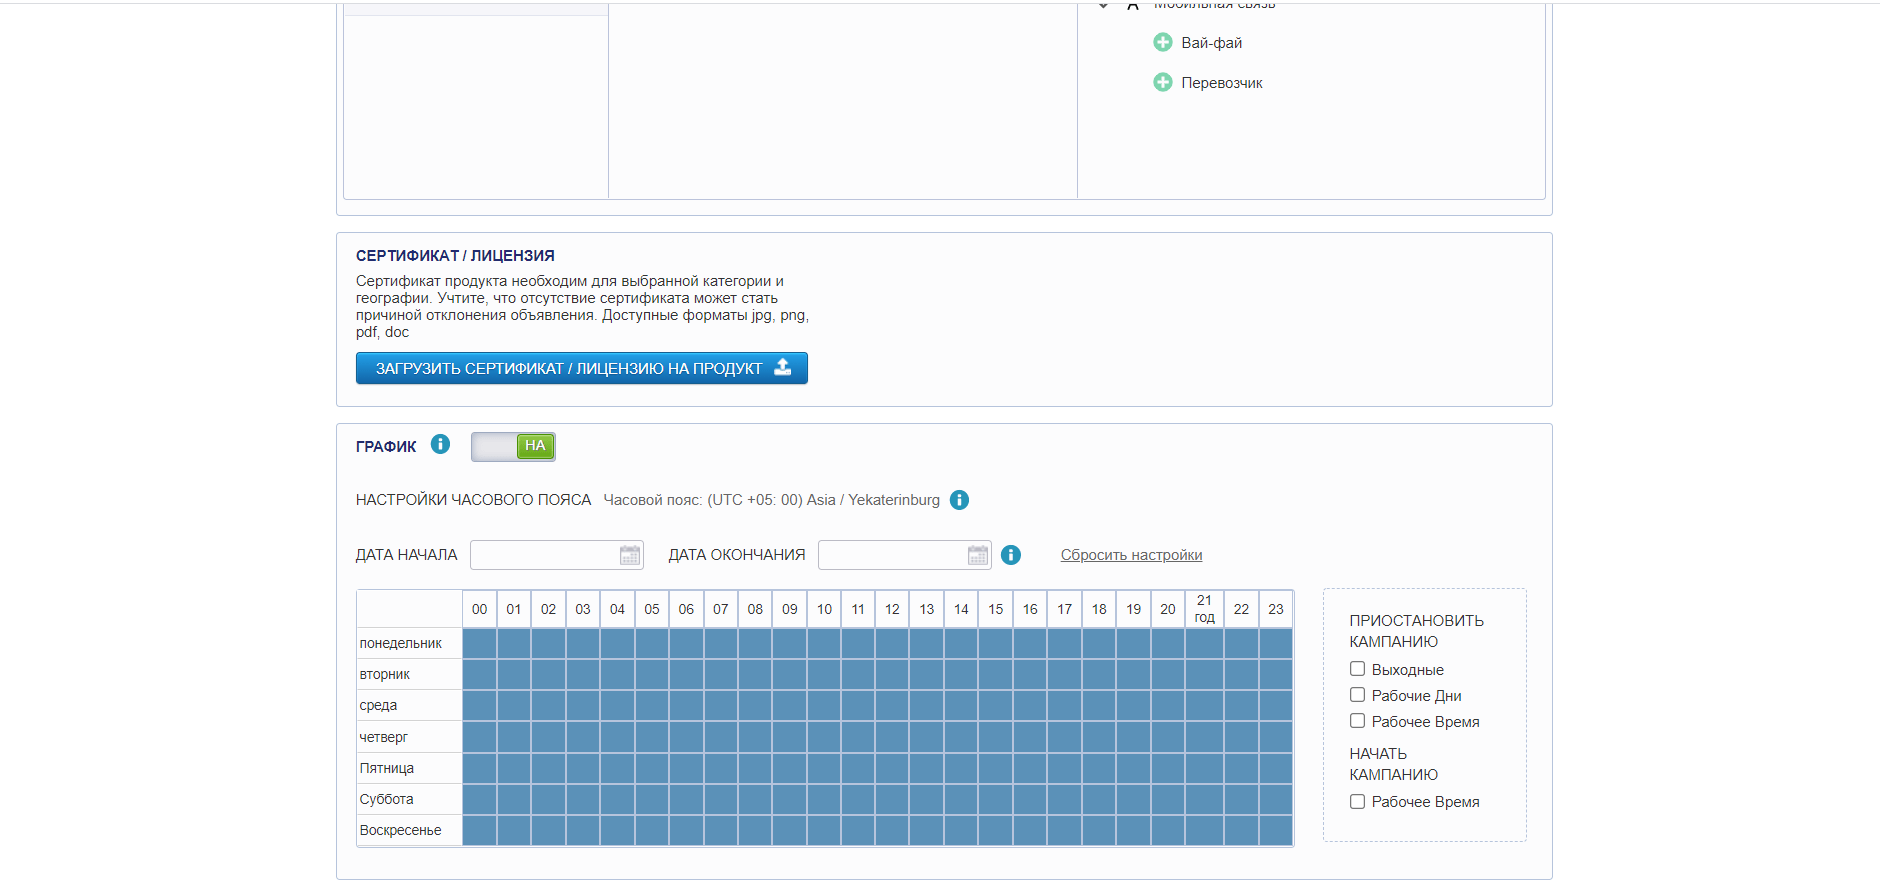Select the 12 hour column header

pos(892,609)
